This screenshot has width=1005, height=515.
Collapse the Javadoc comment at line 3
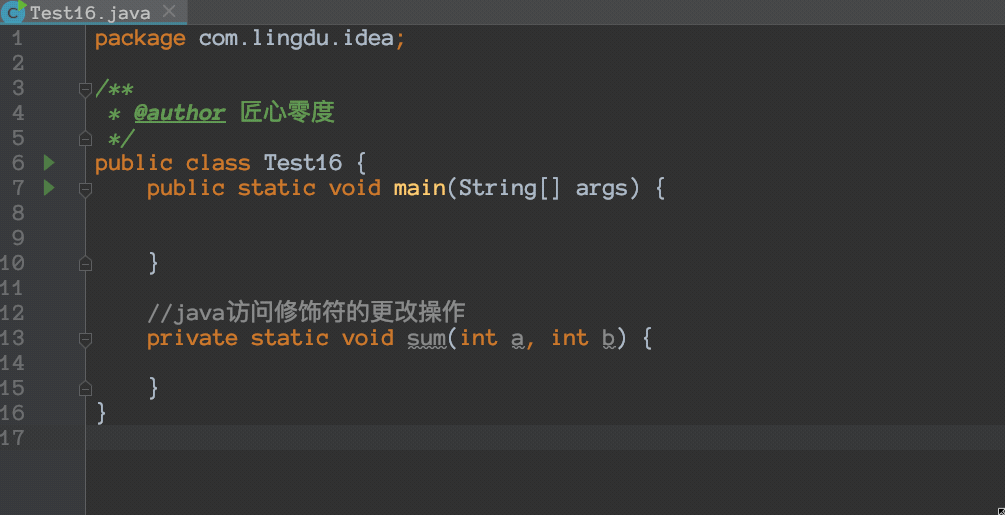(85, 88)
